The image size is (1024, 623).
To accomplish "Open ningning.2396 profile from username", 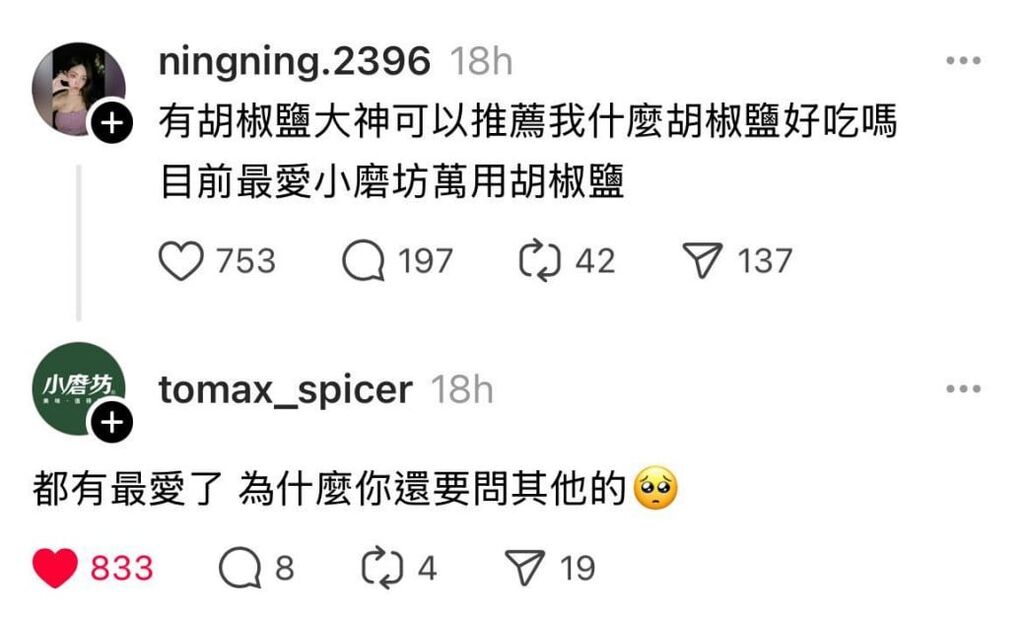I will 295,61.
